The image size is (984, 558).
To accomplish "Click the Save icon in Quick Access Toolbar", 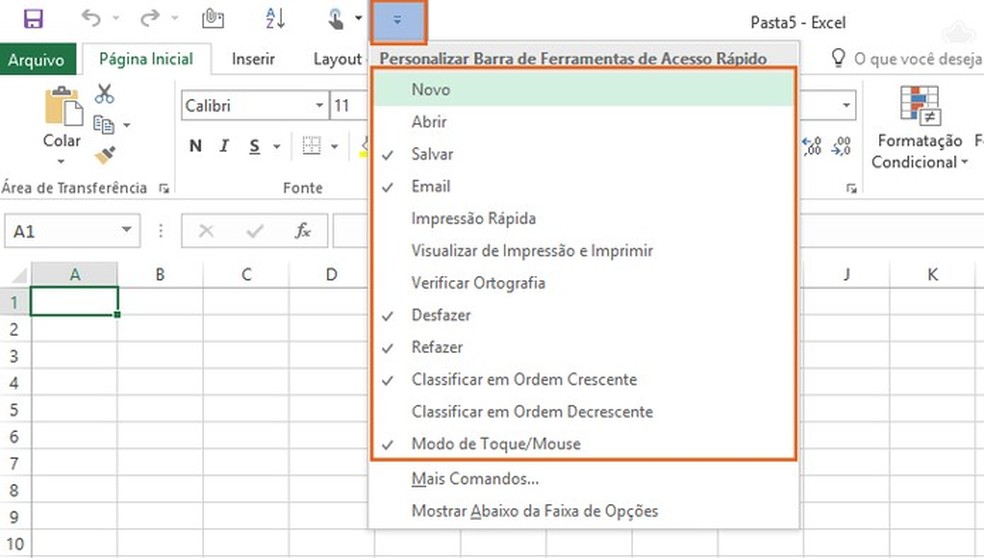I will click(x=32, y=19).
